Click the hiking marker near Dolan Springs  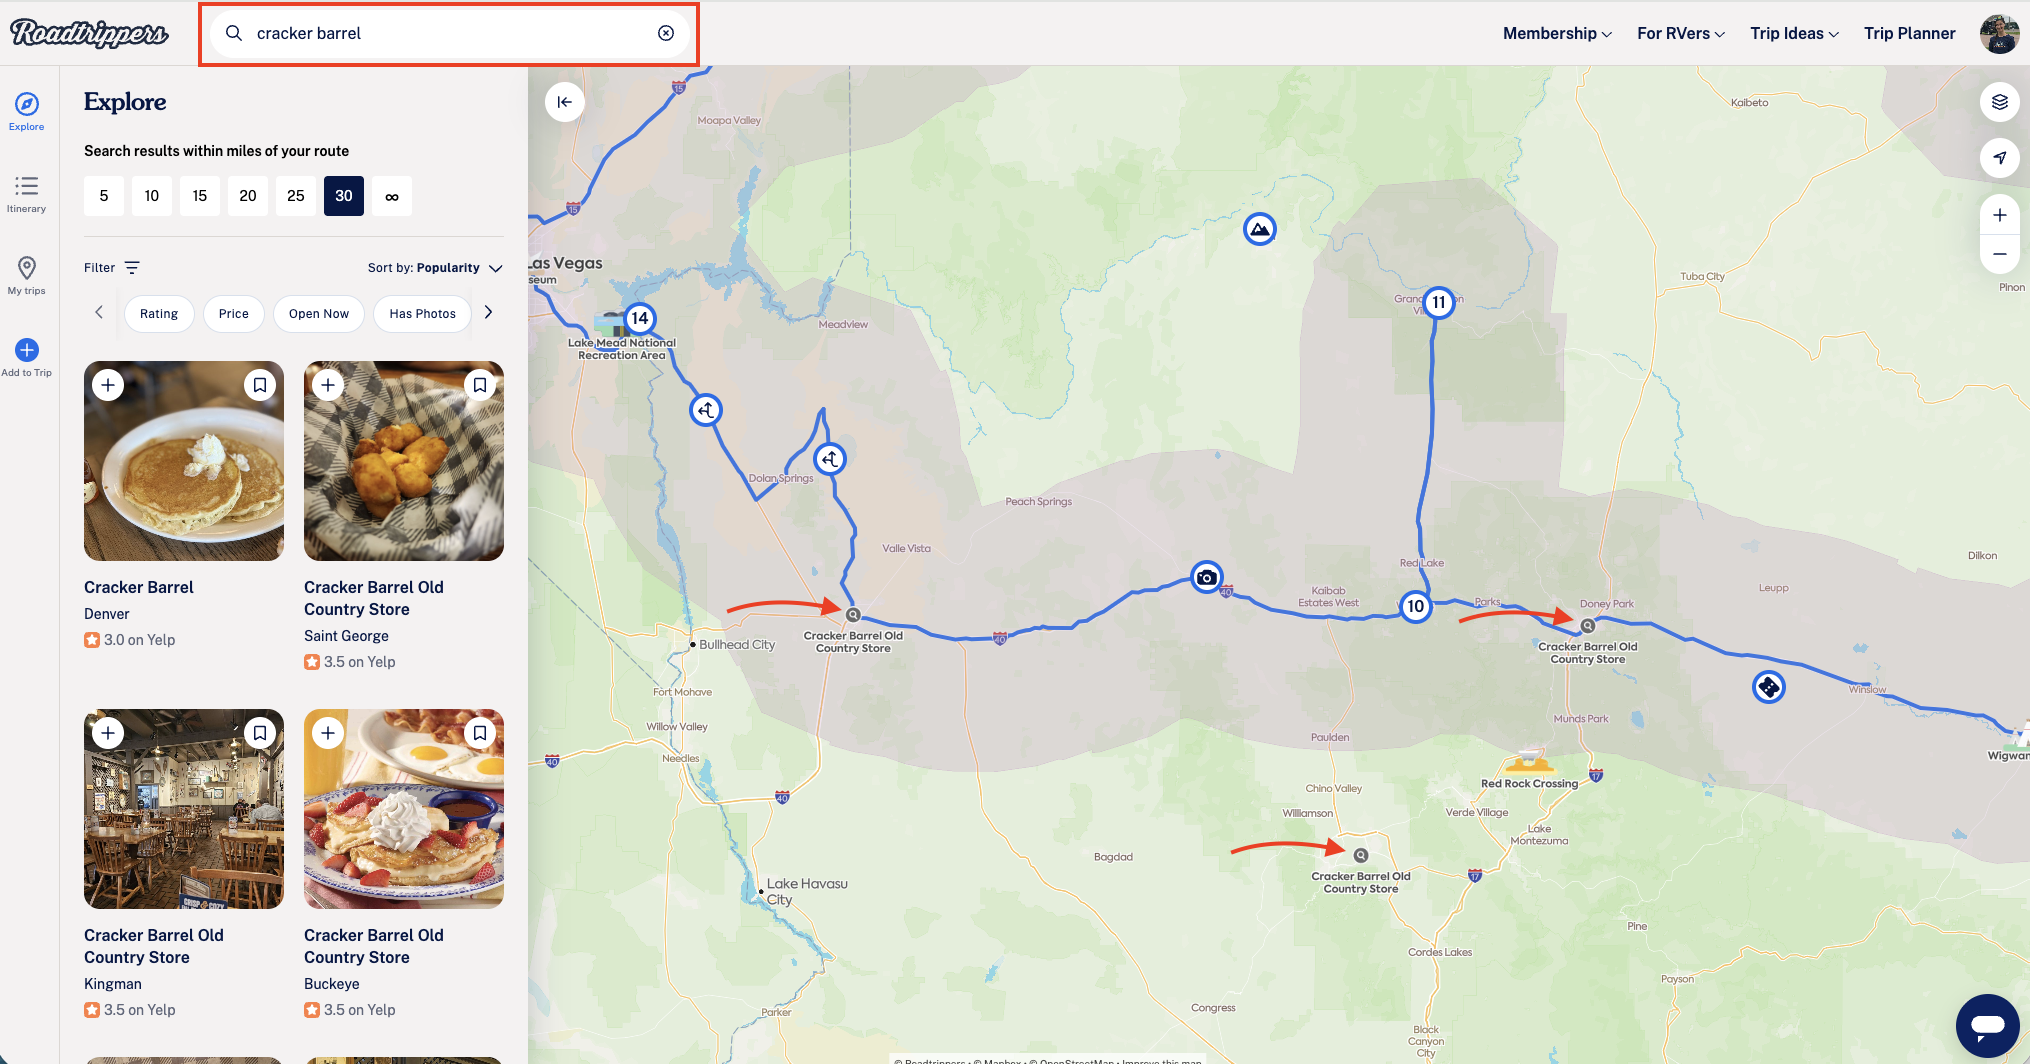point(830,459)
